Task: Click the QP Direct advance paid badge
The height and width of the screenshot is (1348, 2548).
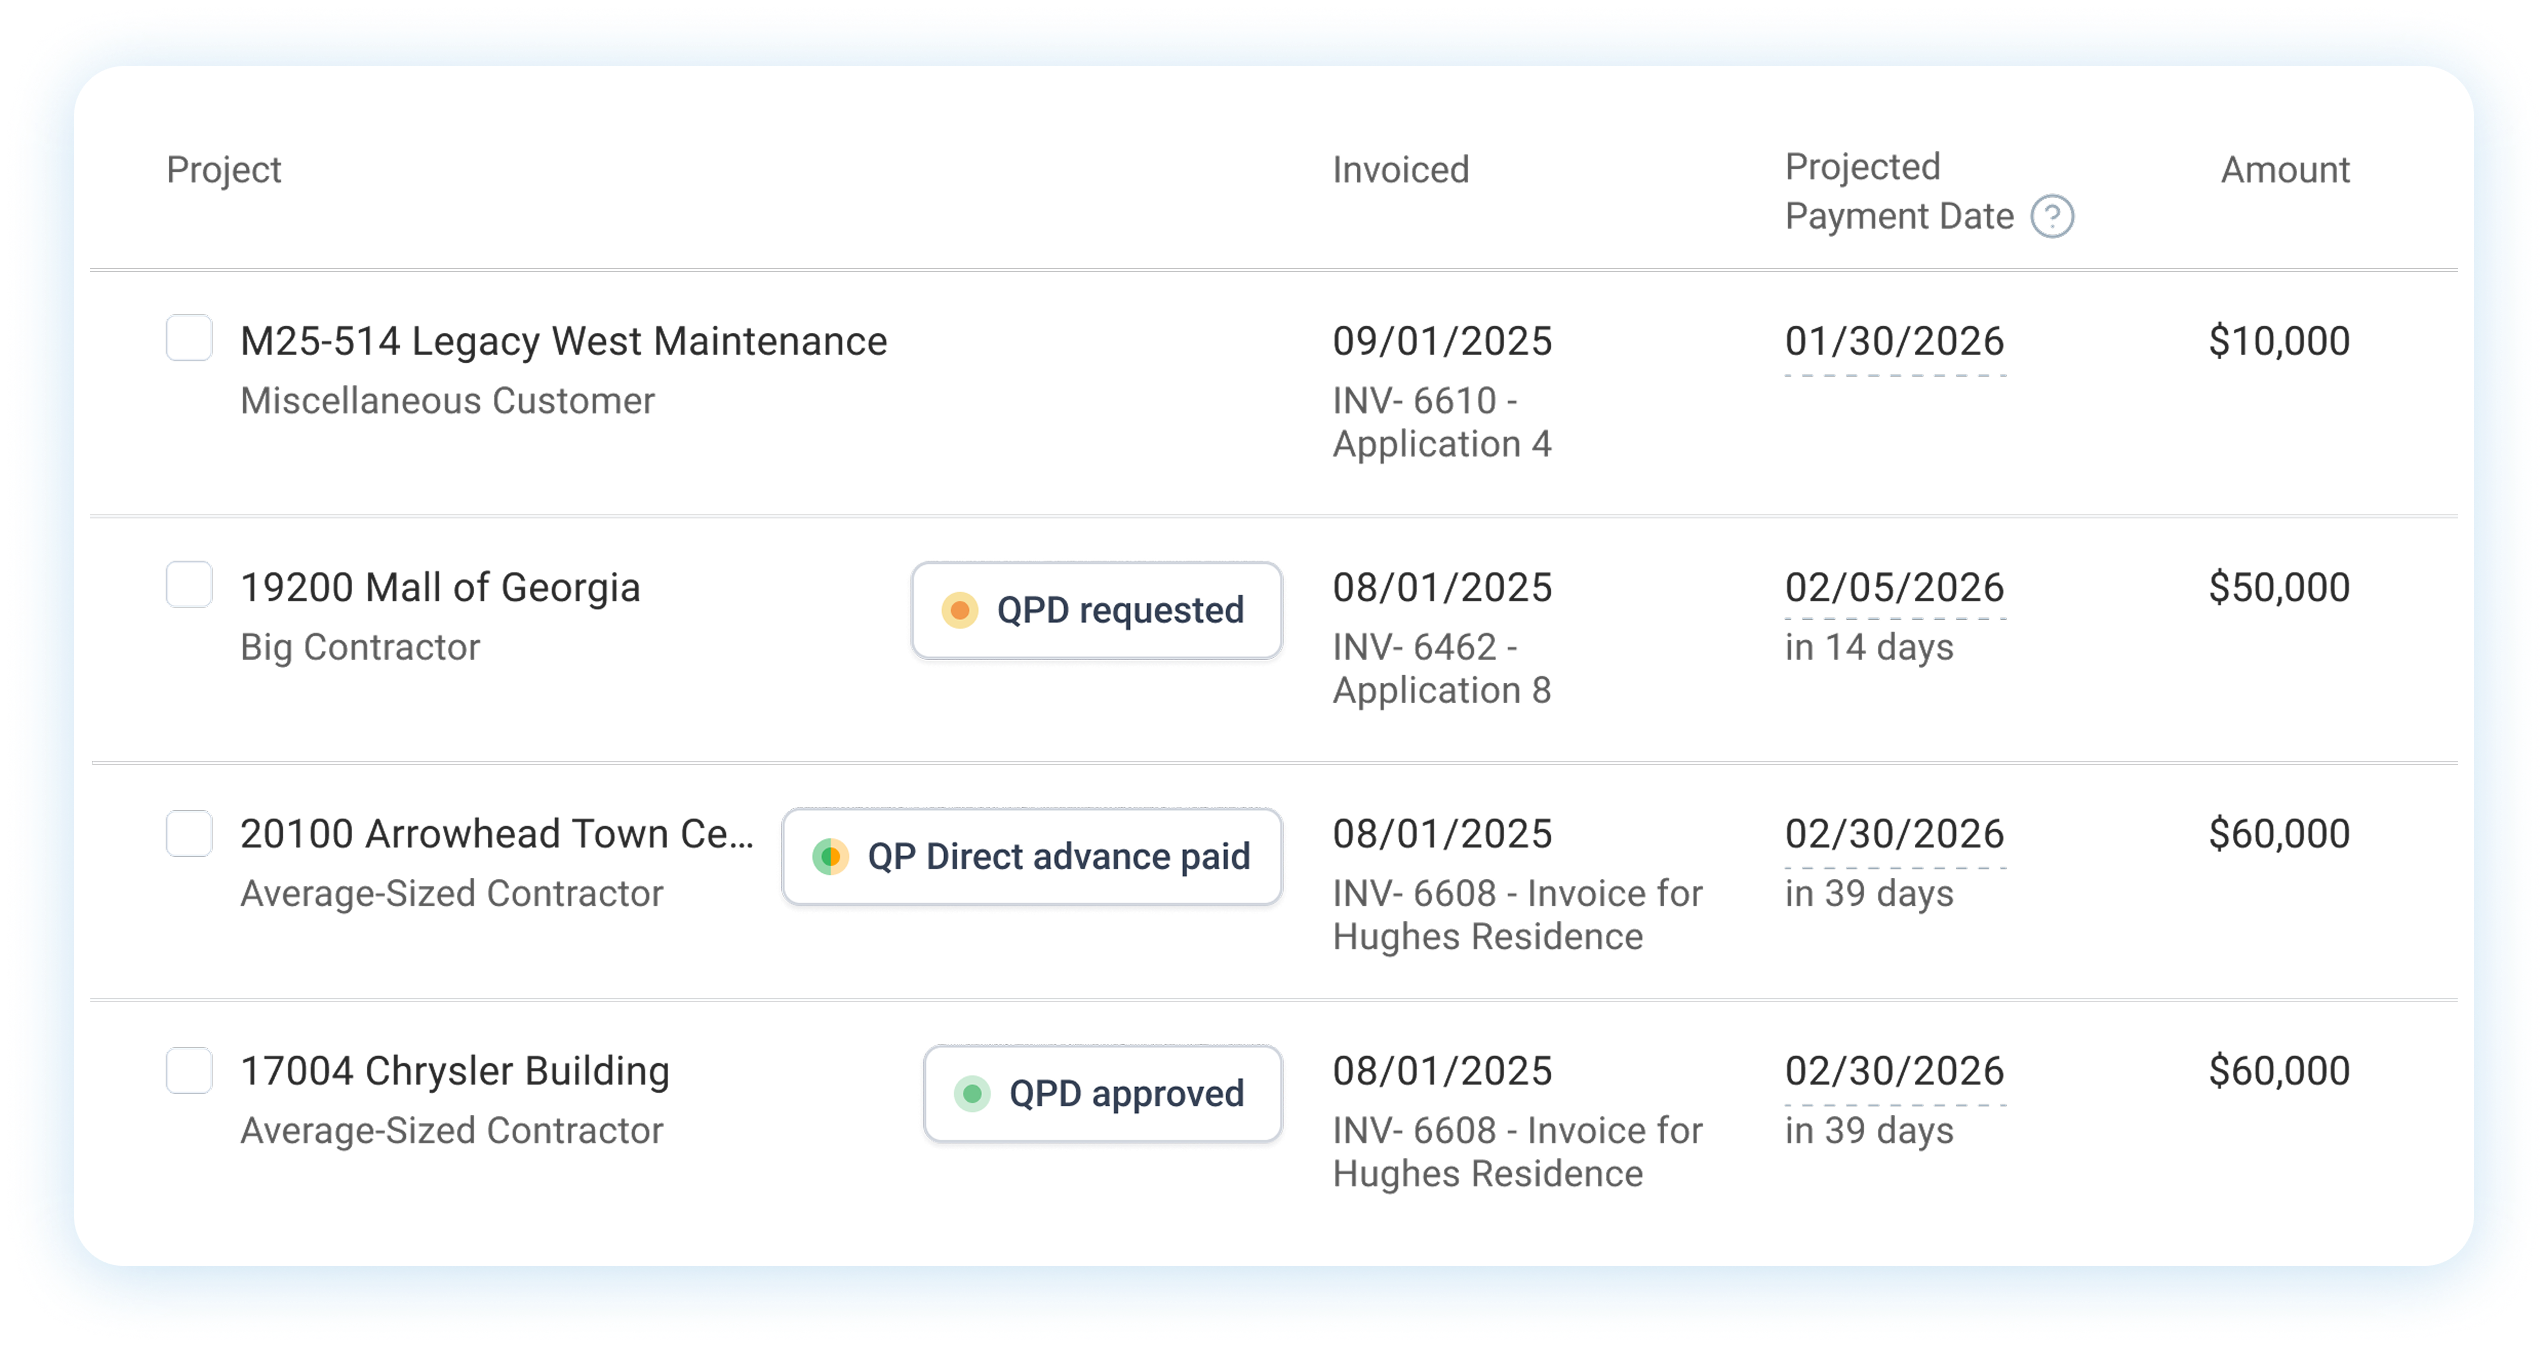Action: [x=1032, y=857]
